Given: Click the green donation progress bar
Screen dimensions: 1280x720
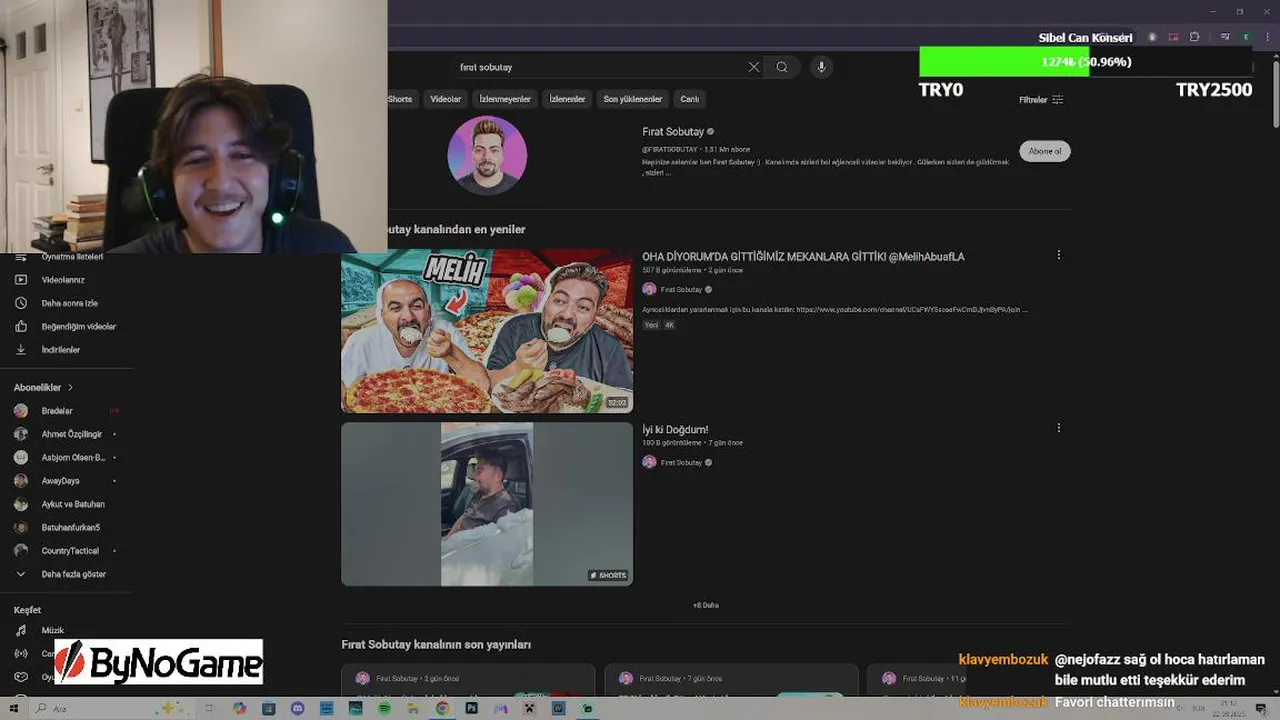Looking at the screenshot, I should click(1004, 62).
